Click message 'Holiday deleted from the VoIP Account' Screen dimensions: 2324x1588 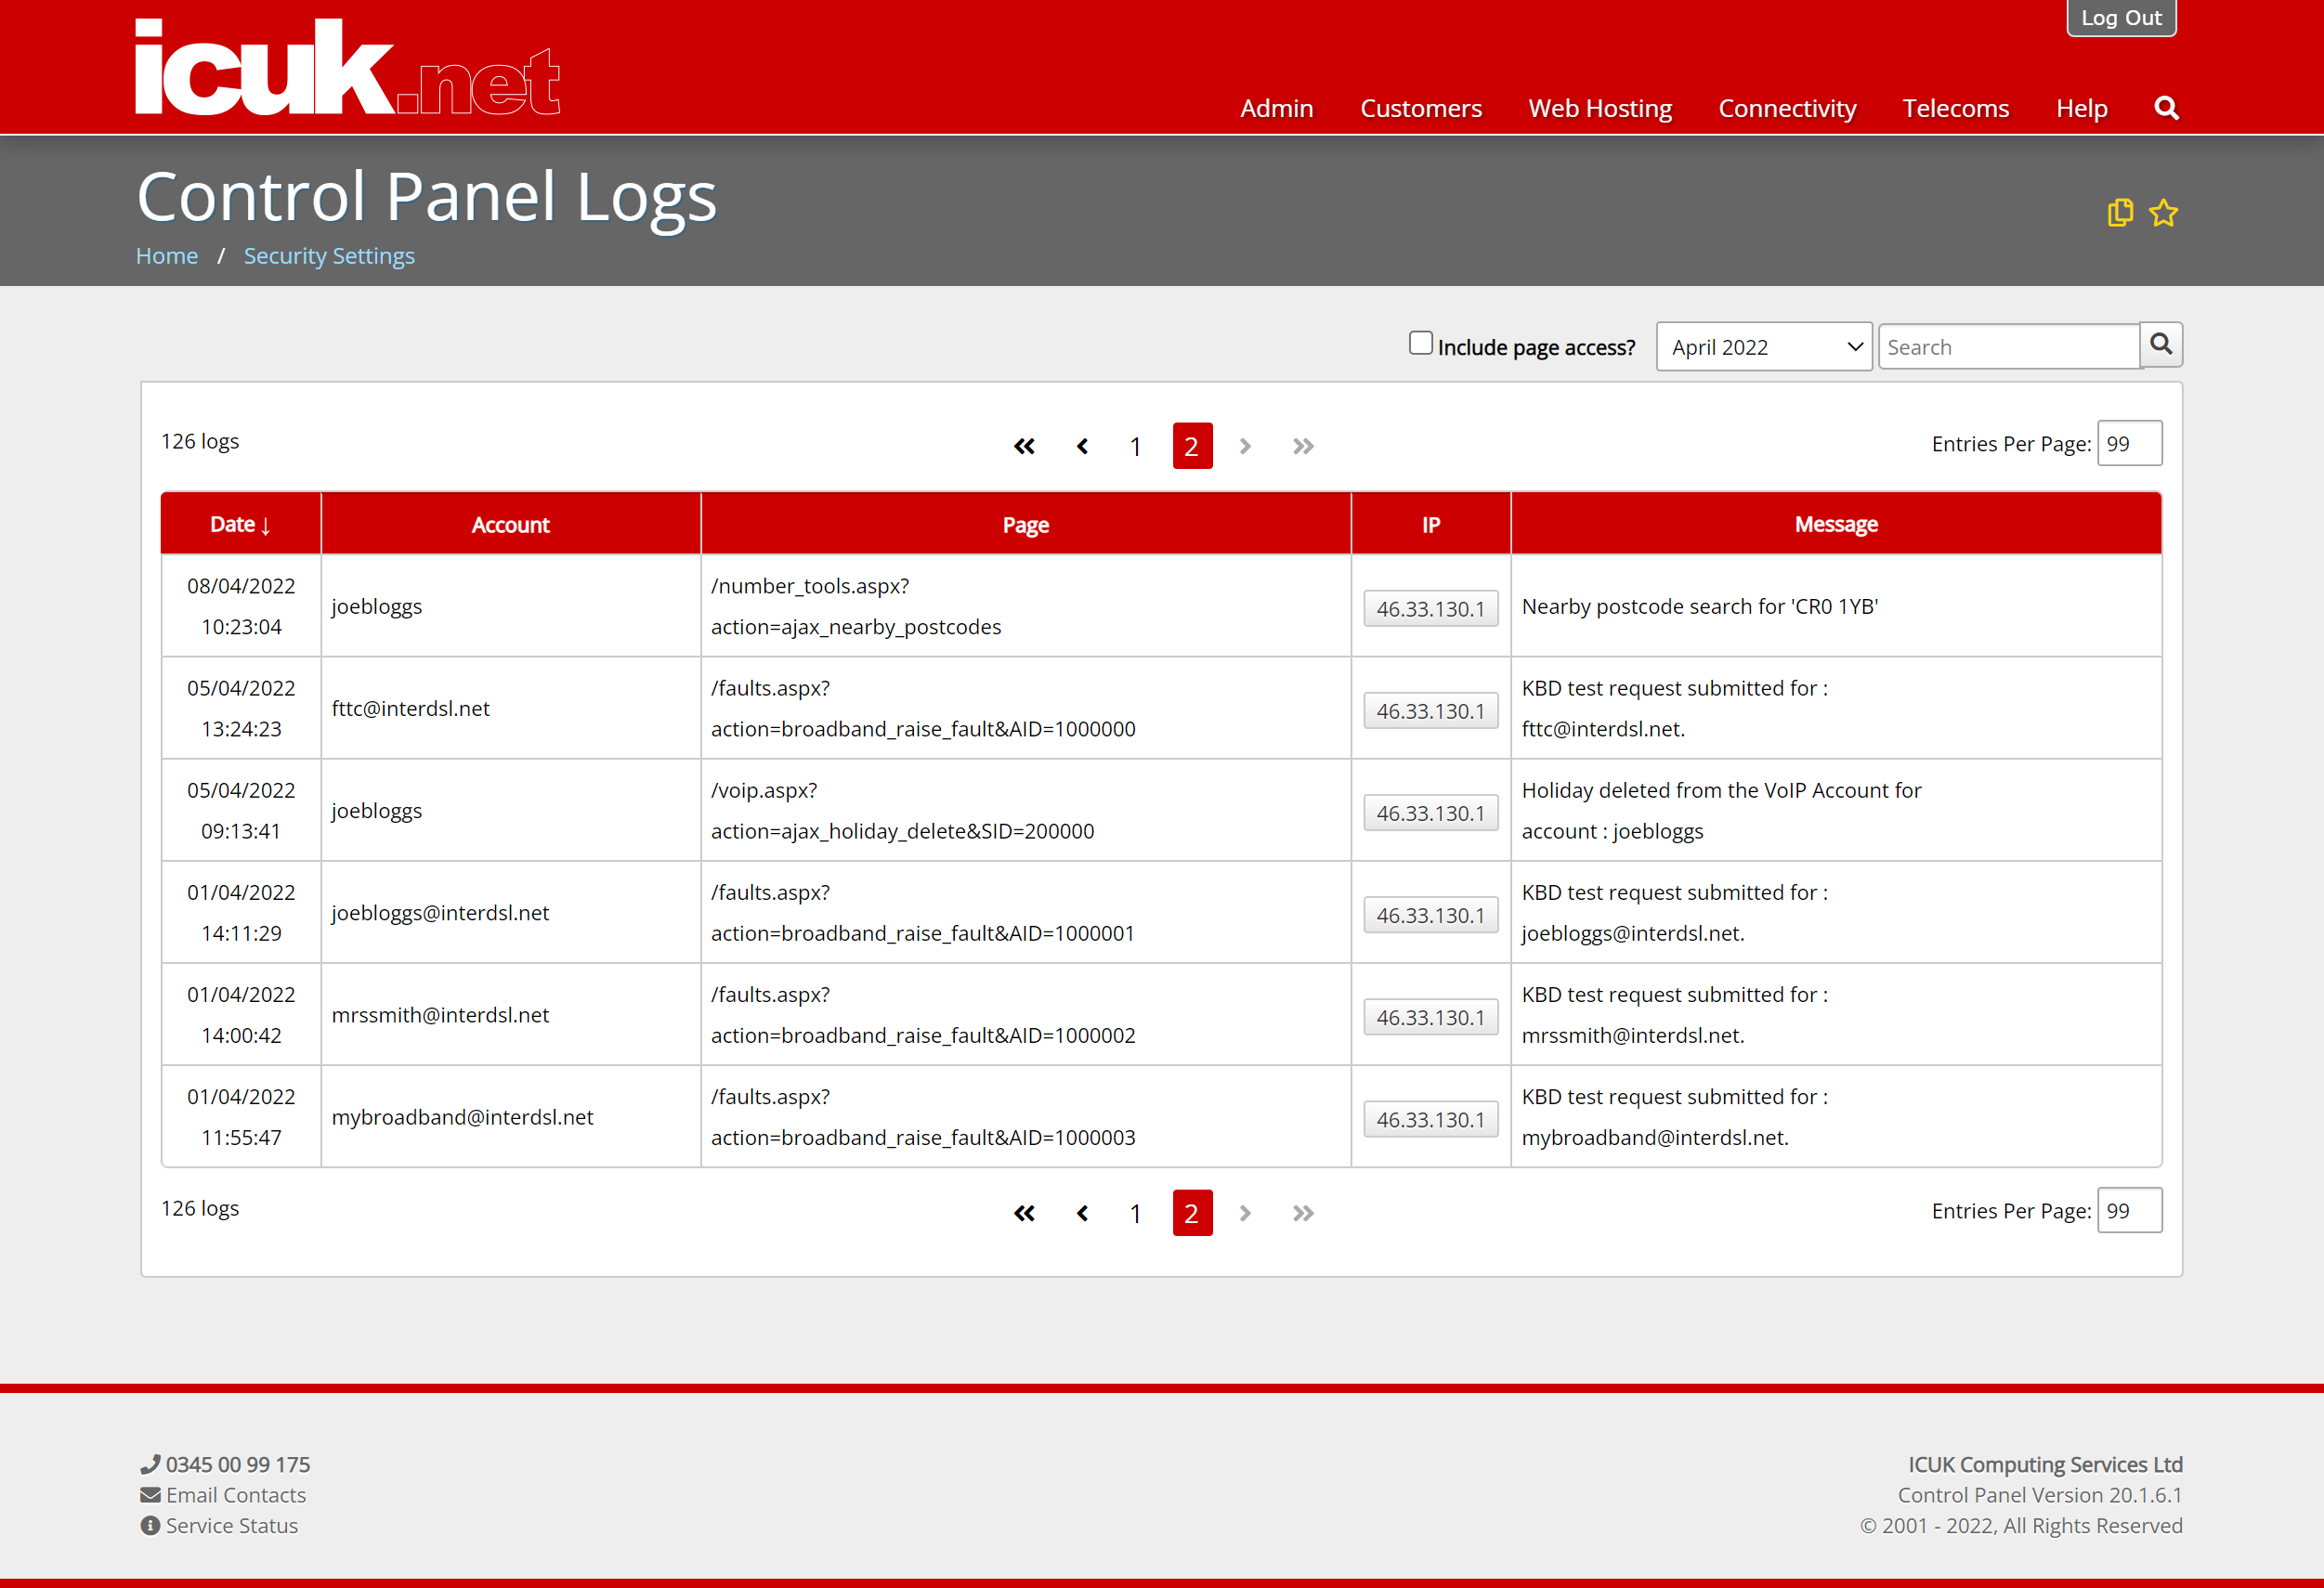(x=1721, y=810)
